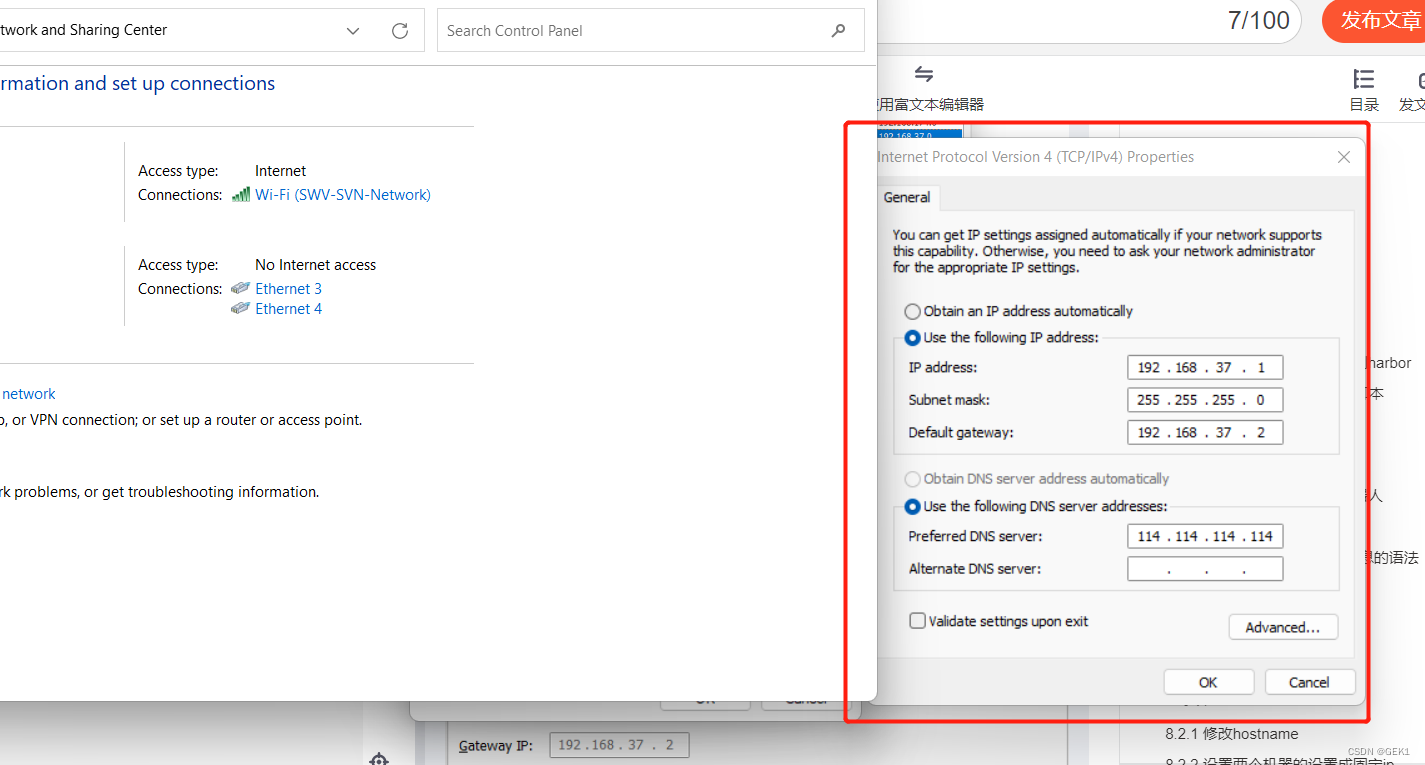Viewport: 1425px width, 765px height.
Task: Click the 8.2.1 修改hostname outline entry
Action: pyautogui.click(x=1231, y=734)
